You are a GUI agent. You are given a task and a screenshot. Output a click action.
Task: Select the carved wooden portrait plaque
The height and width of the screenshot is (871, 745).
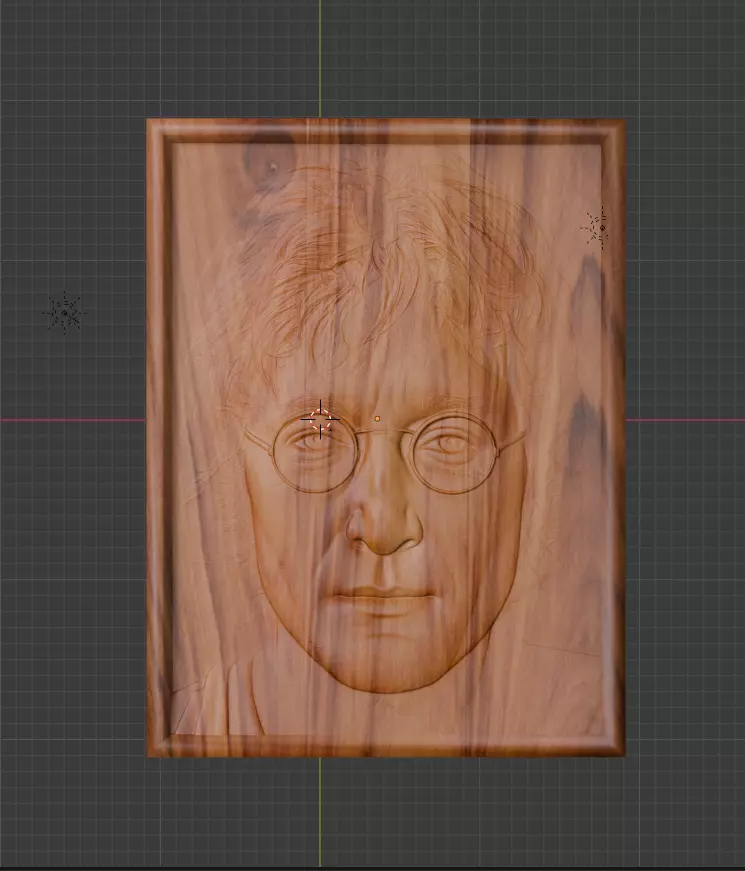[386, 437]
